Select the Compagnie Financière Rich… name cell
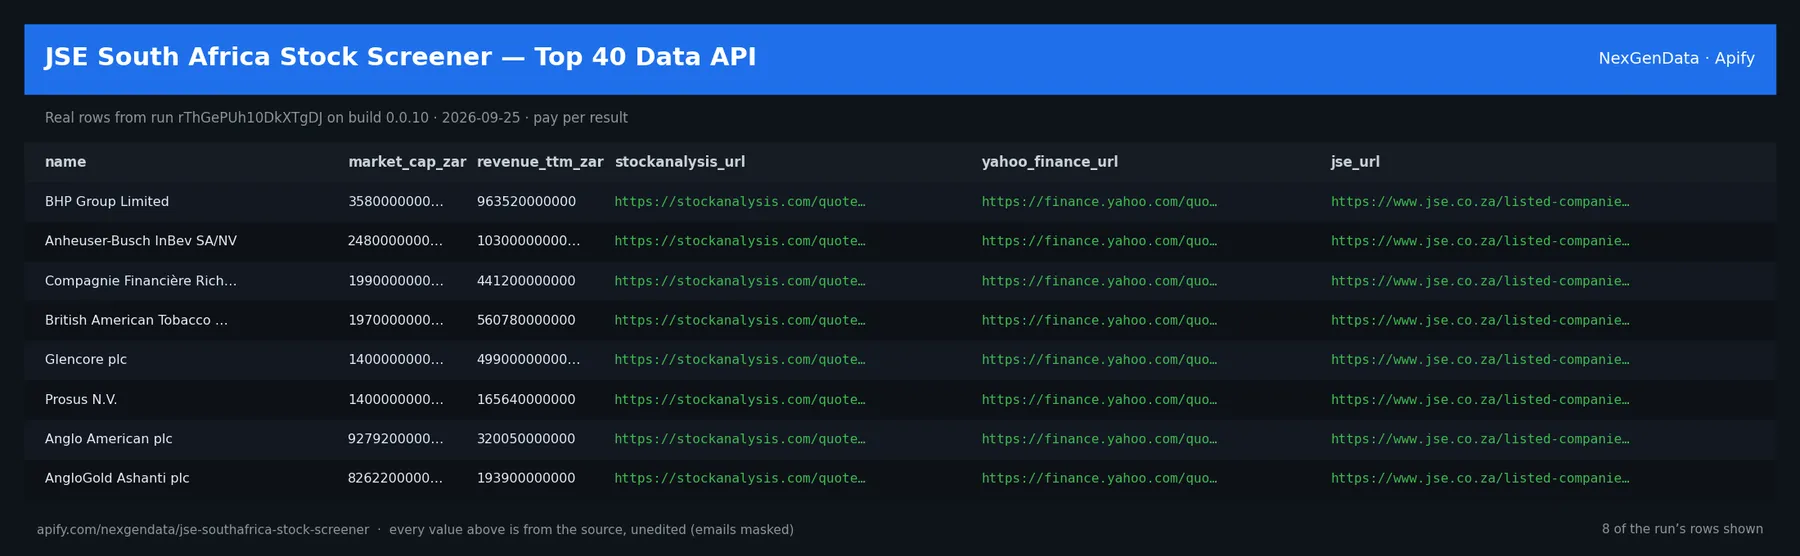 [x=141, y=281]
